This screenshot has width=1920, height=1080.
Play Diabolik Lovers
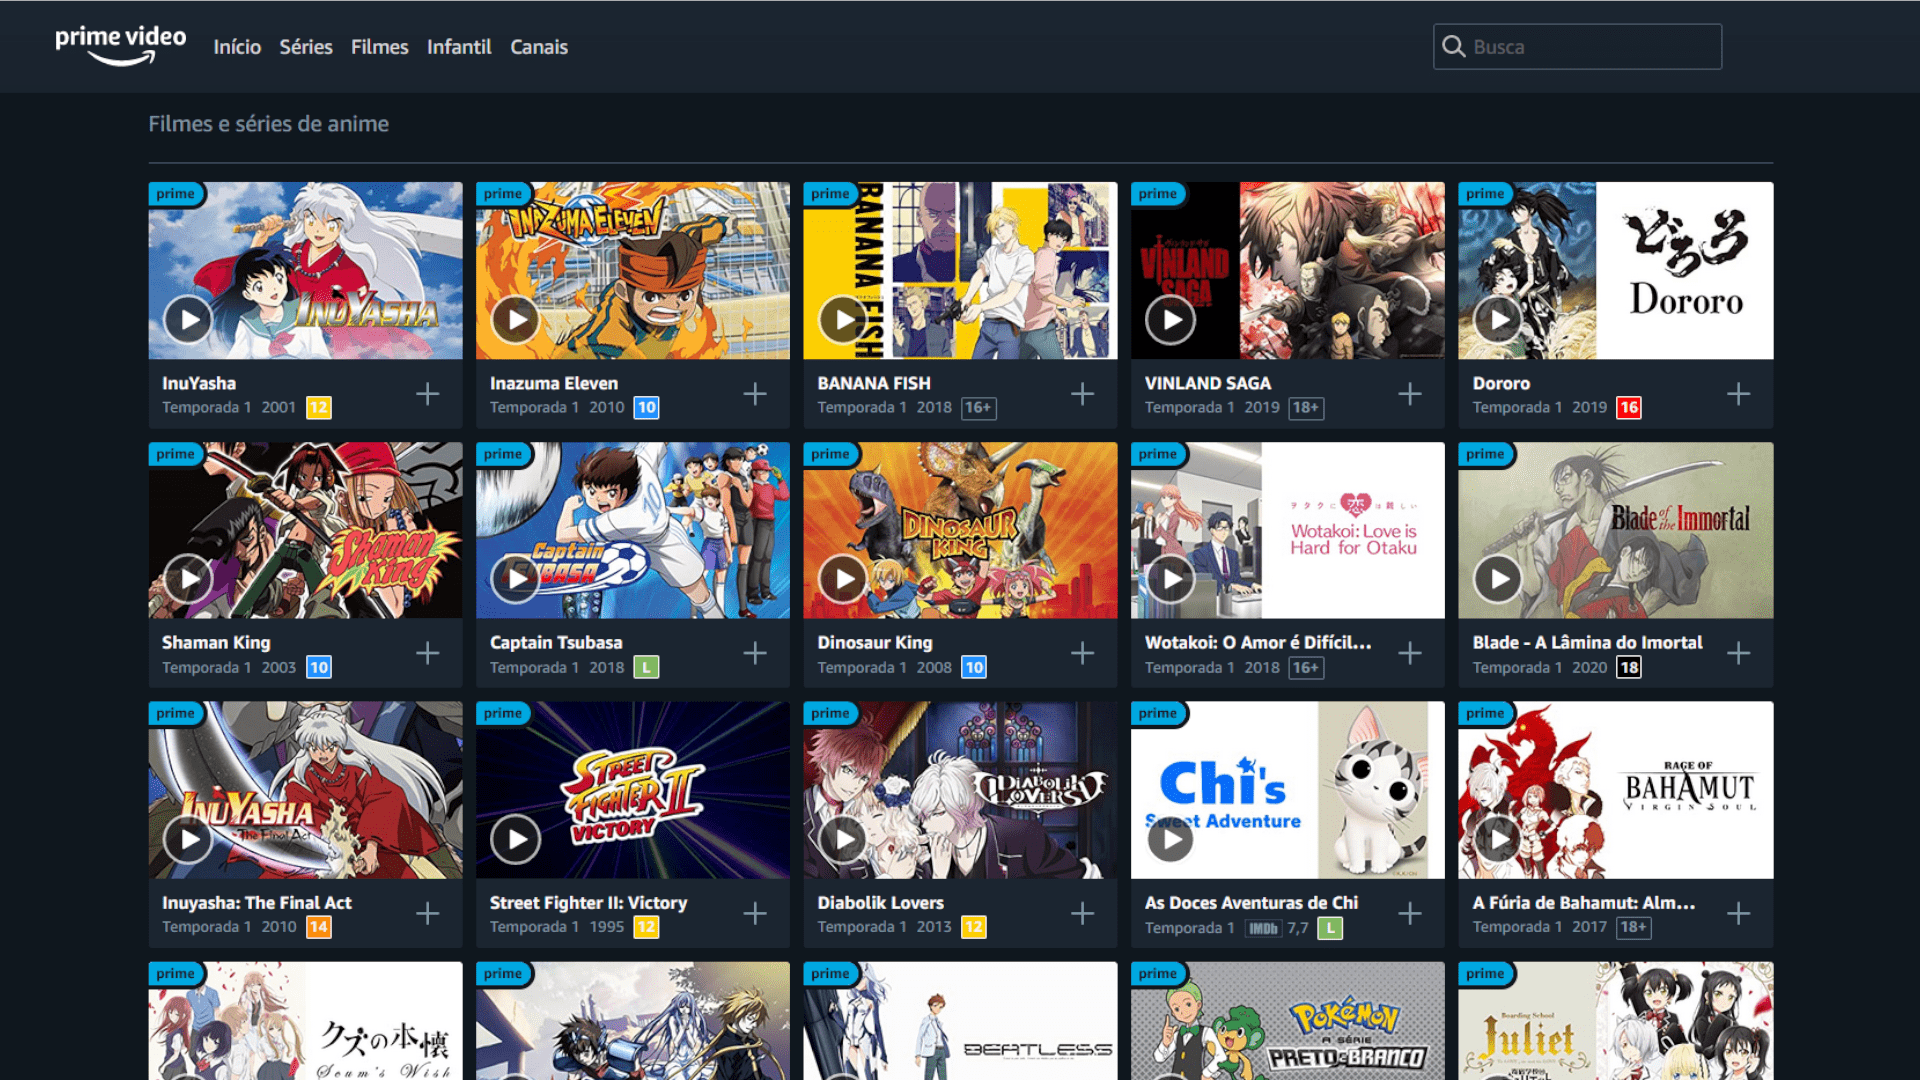(844, 839)
